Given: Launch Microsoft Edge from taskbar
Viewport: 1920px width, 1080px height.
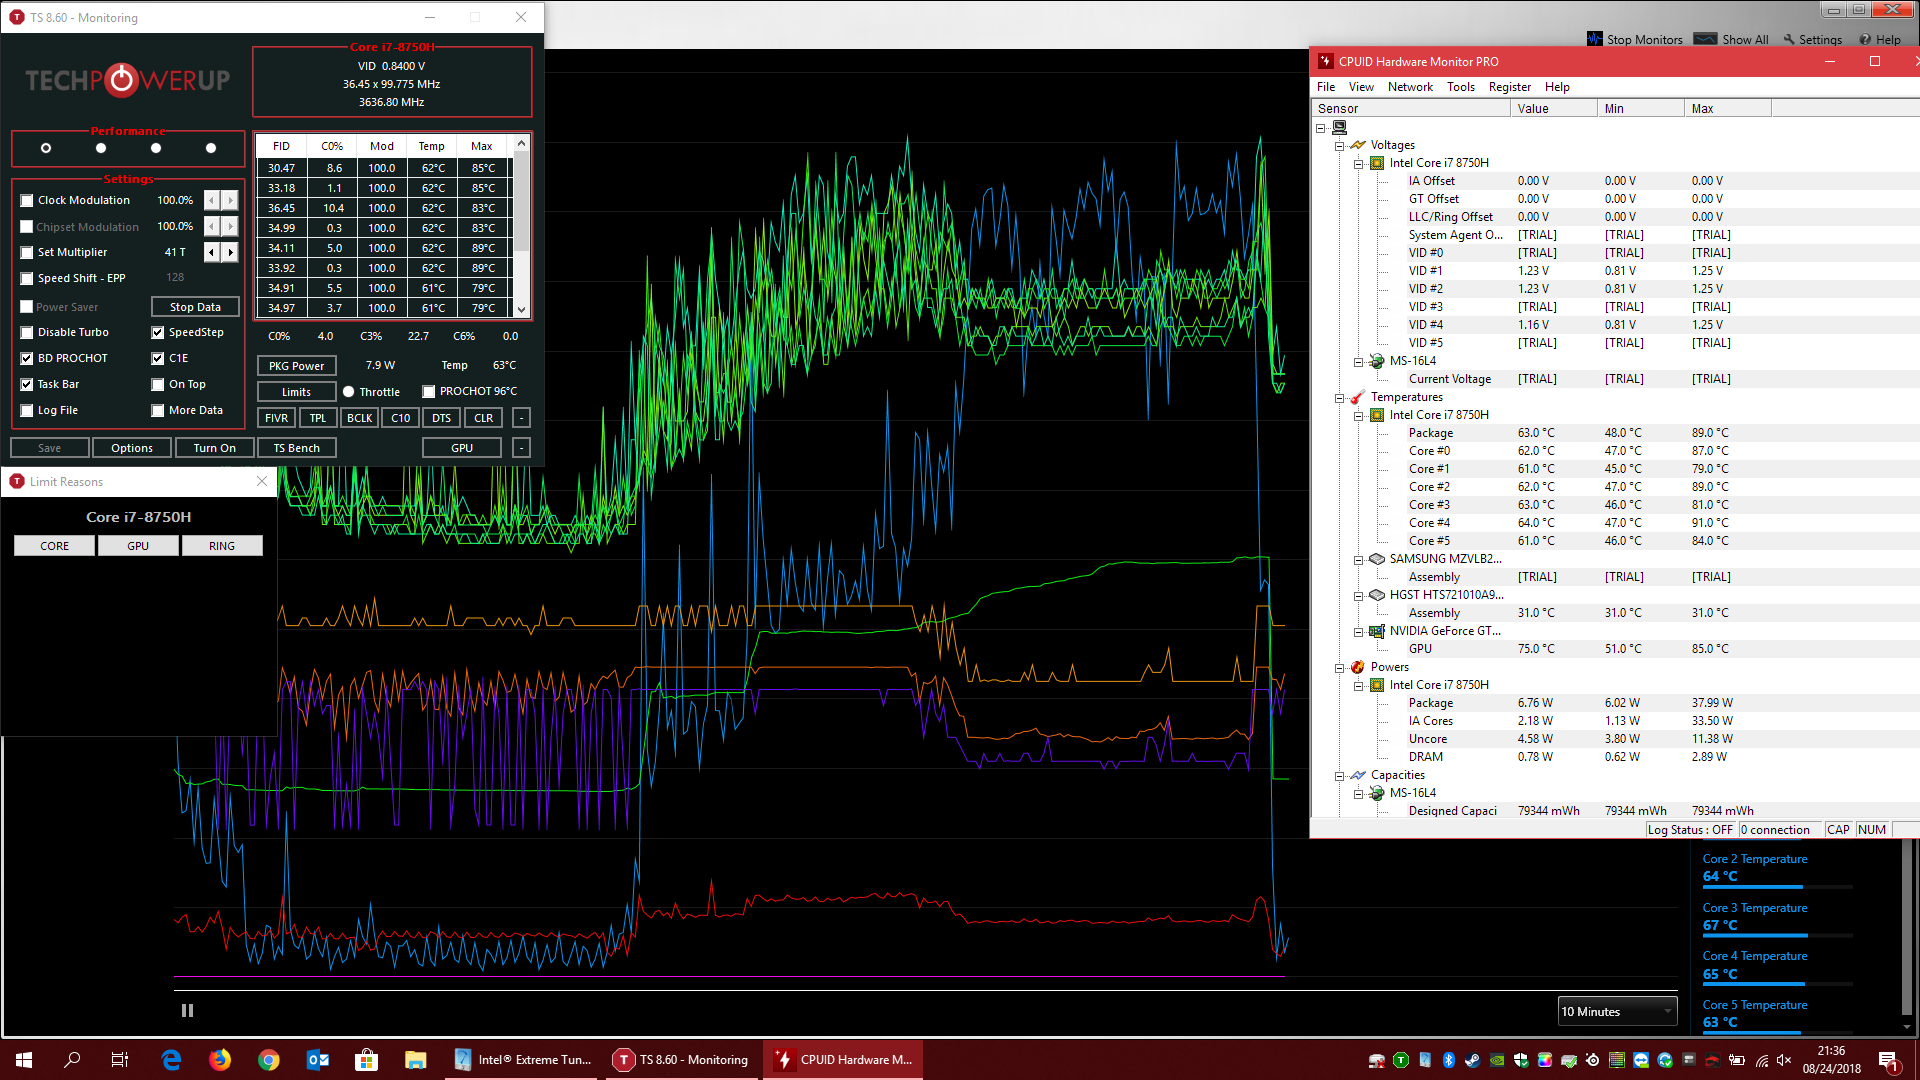Looking at the screenshot, I should [172, 1060].
